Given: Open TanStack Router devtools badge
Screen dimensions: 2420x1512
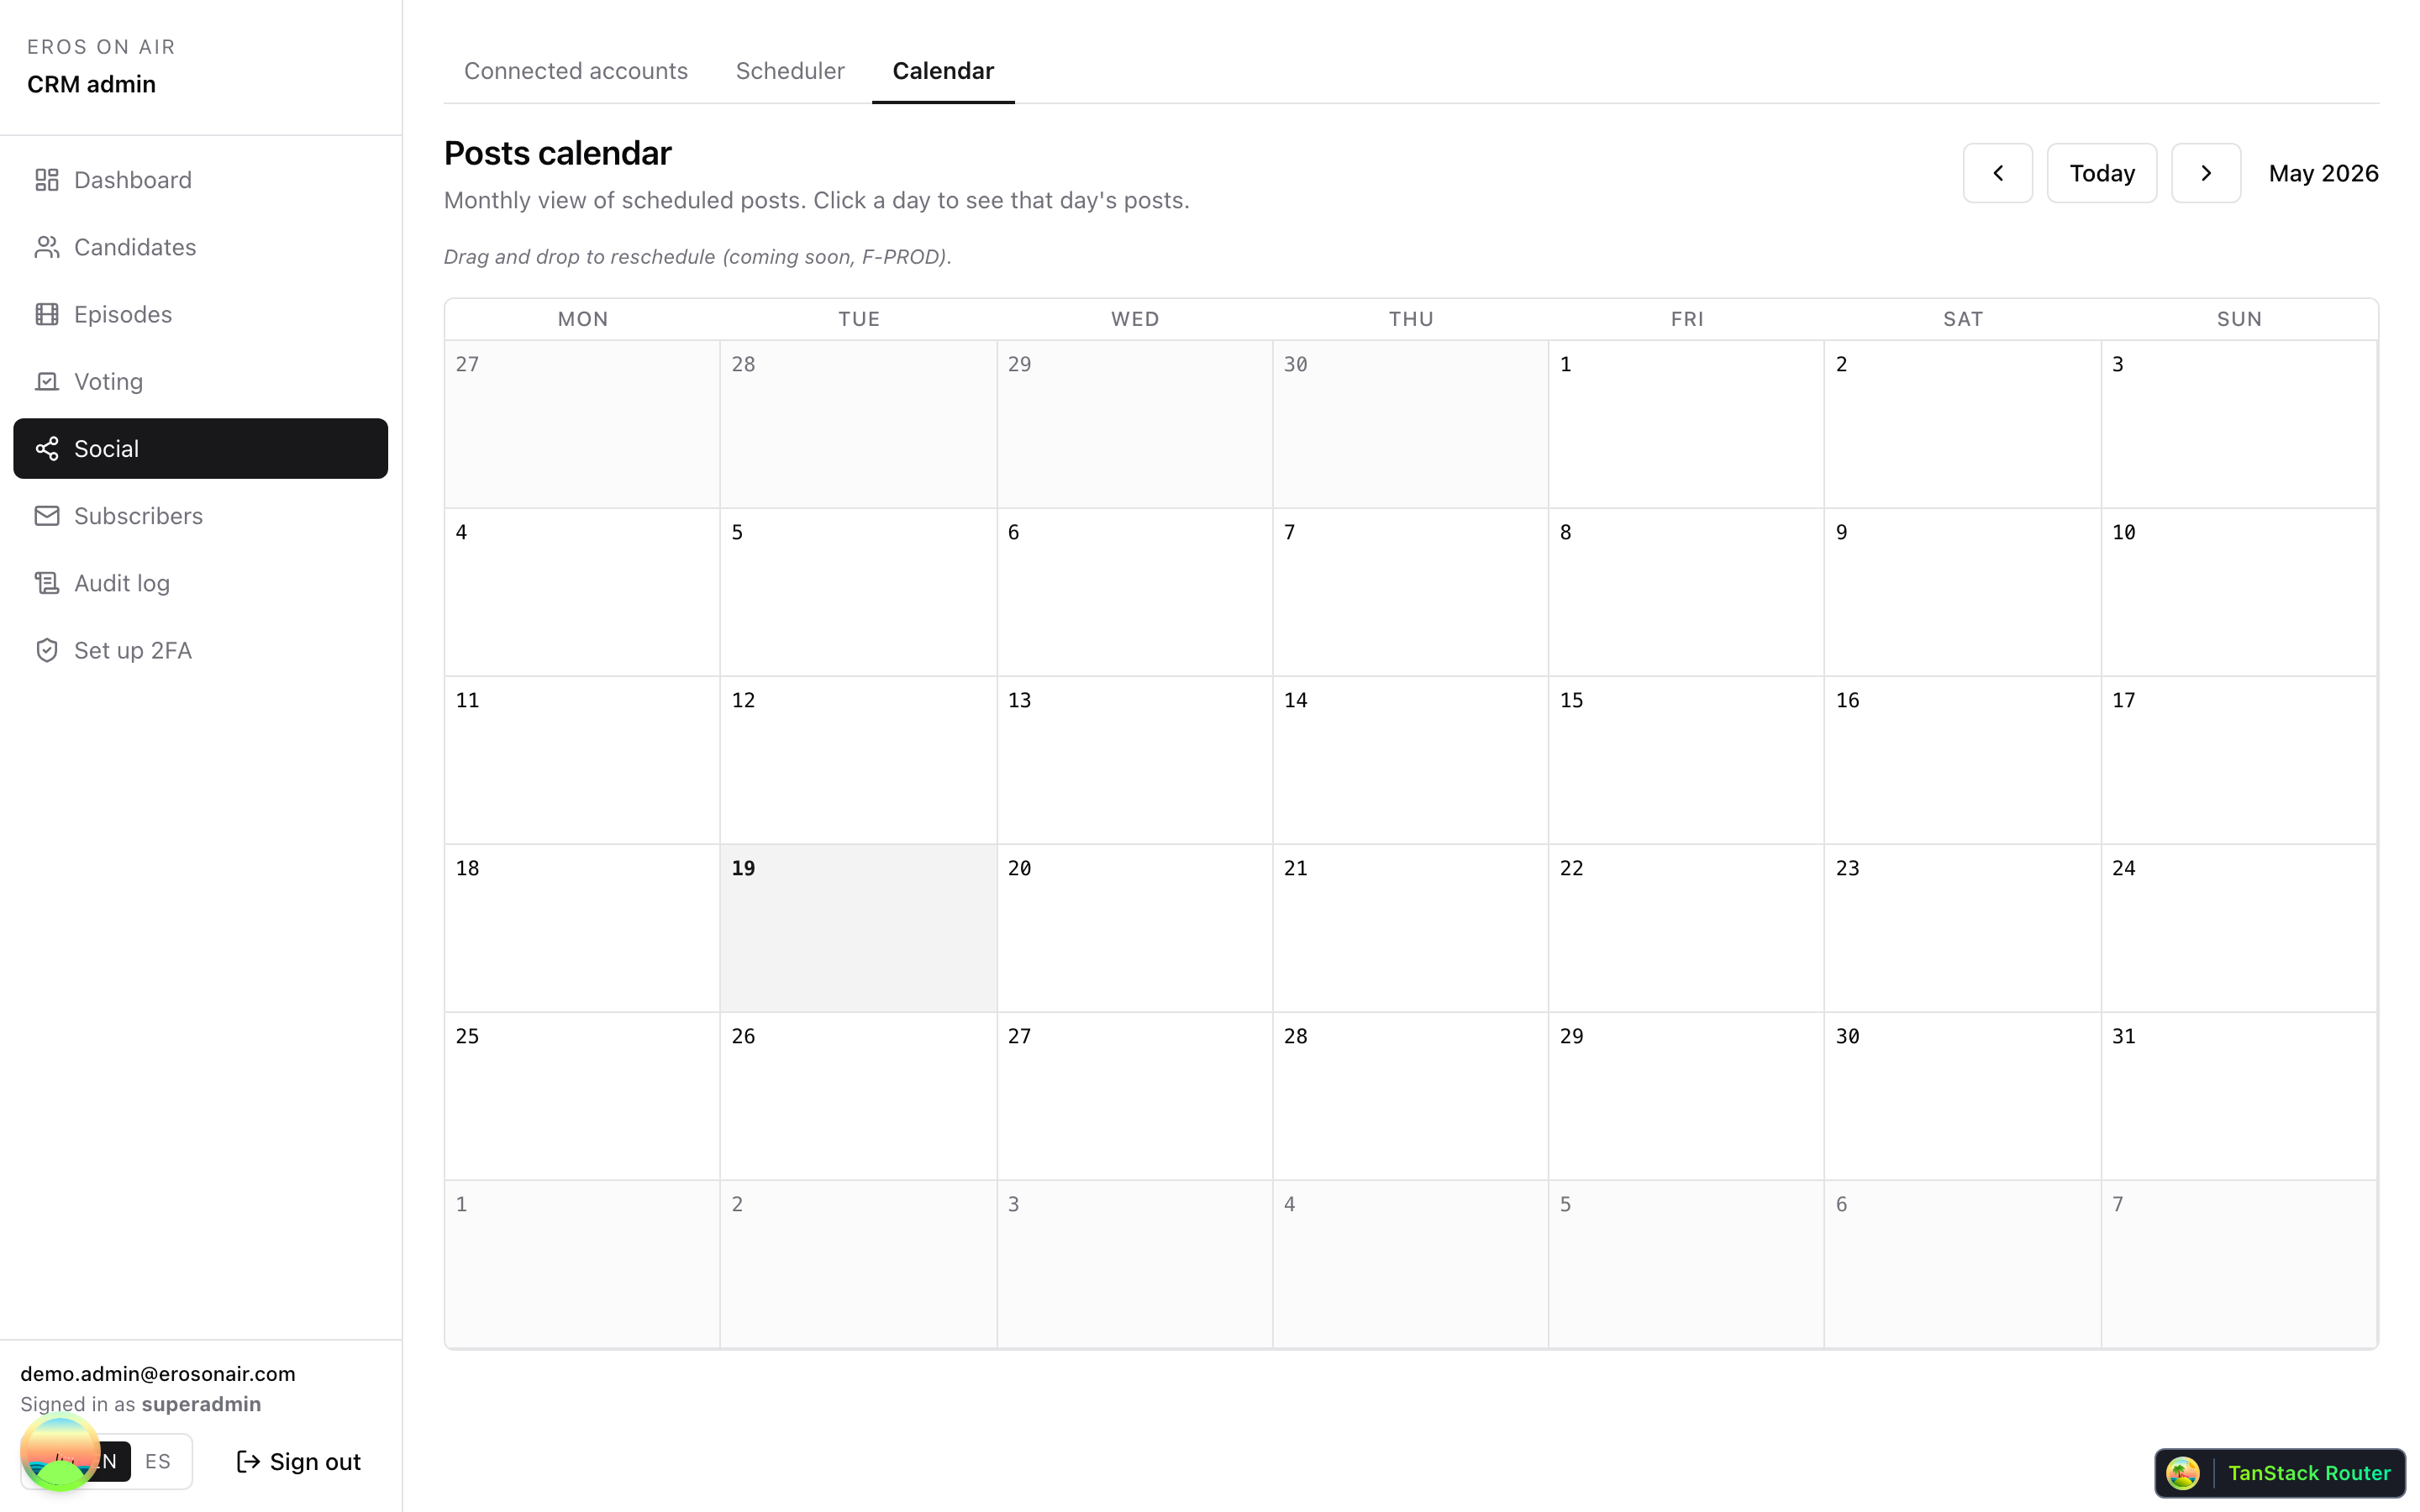Looking at the screenshot, I should point(2280,1473).
